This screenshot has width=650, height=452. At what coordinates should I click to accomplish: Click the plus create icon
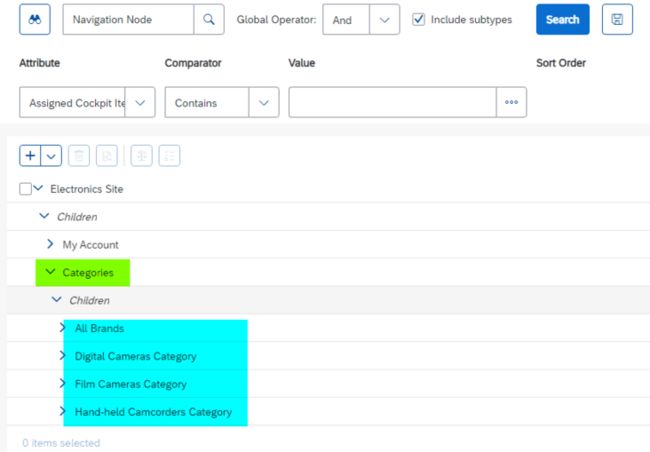pyautogui.click(x=30, y=156)
